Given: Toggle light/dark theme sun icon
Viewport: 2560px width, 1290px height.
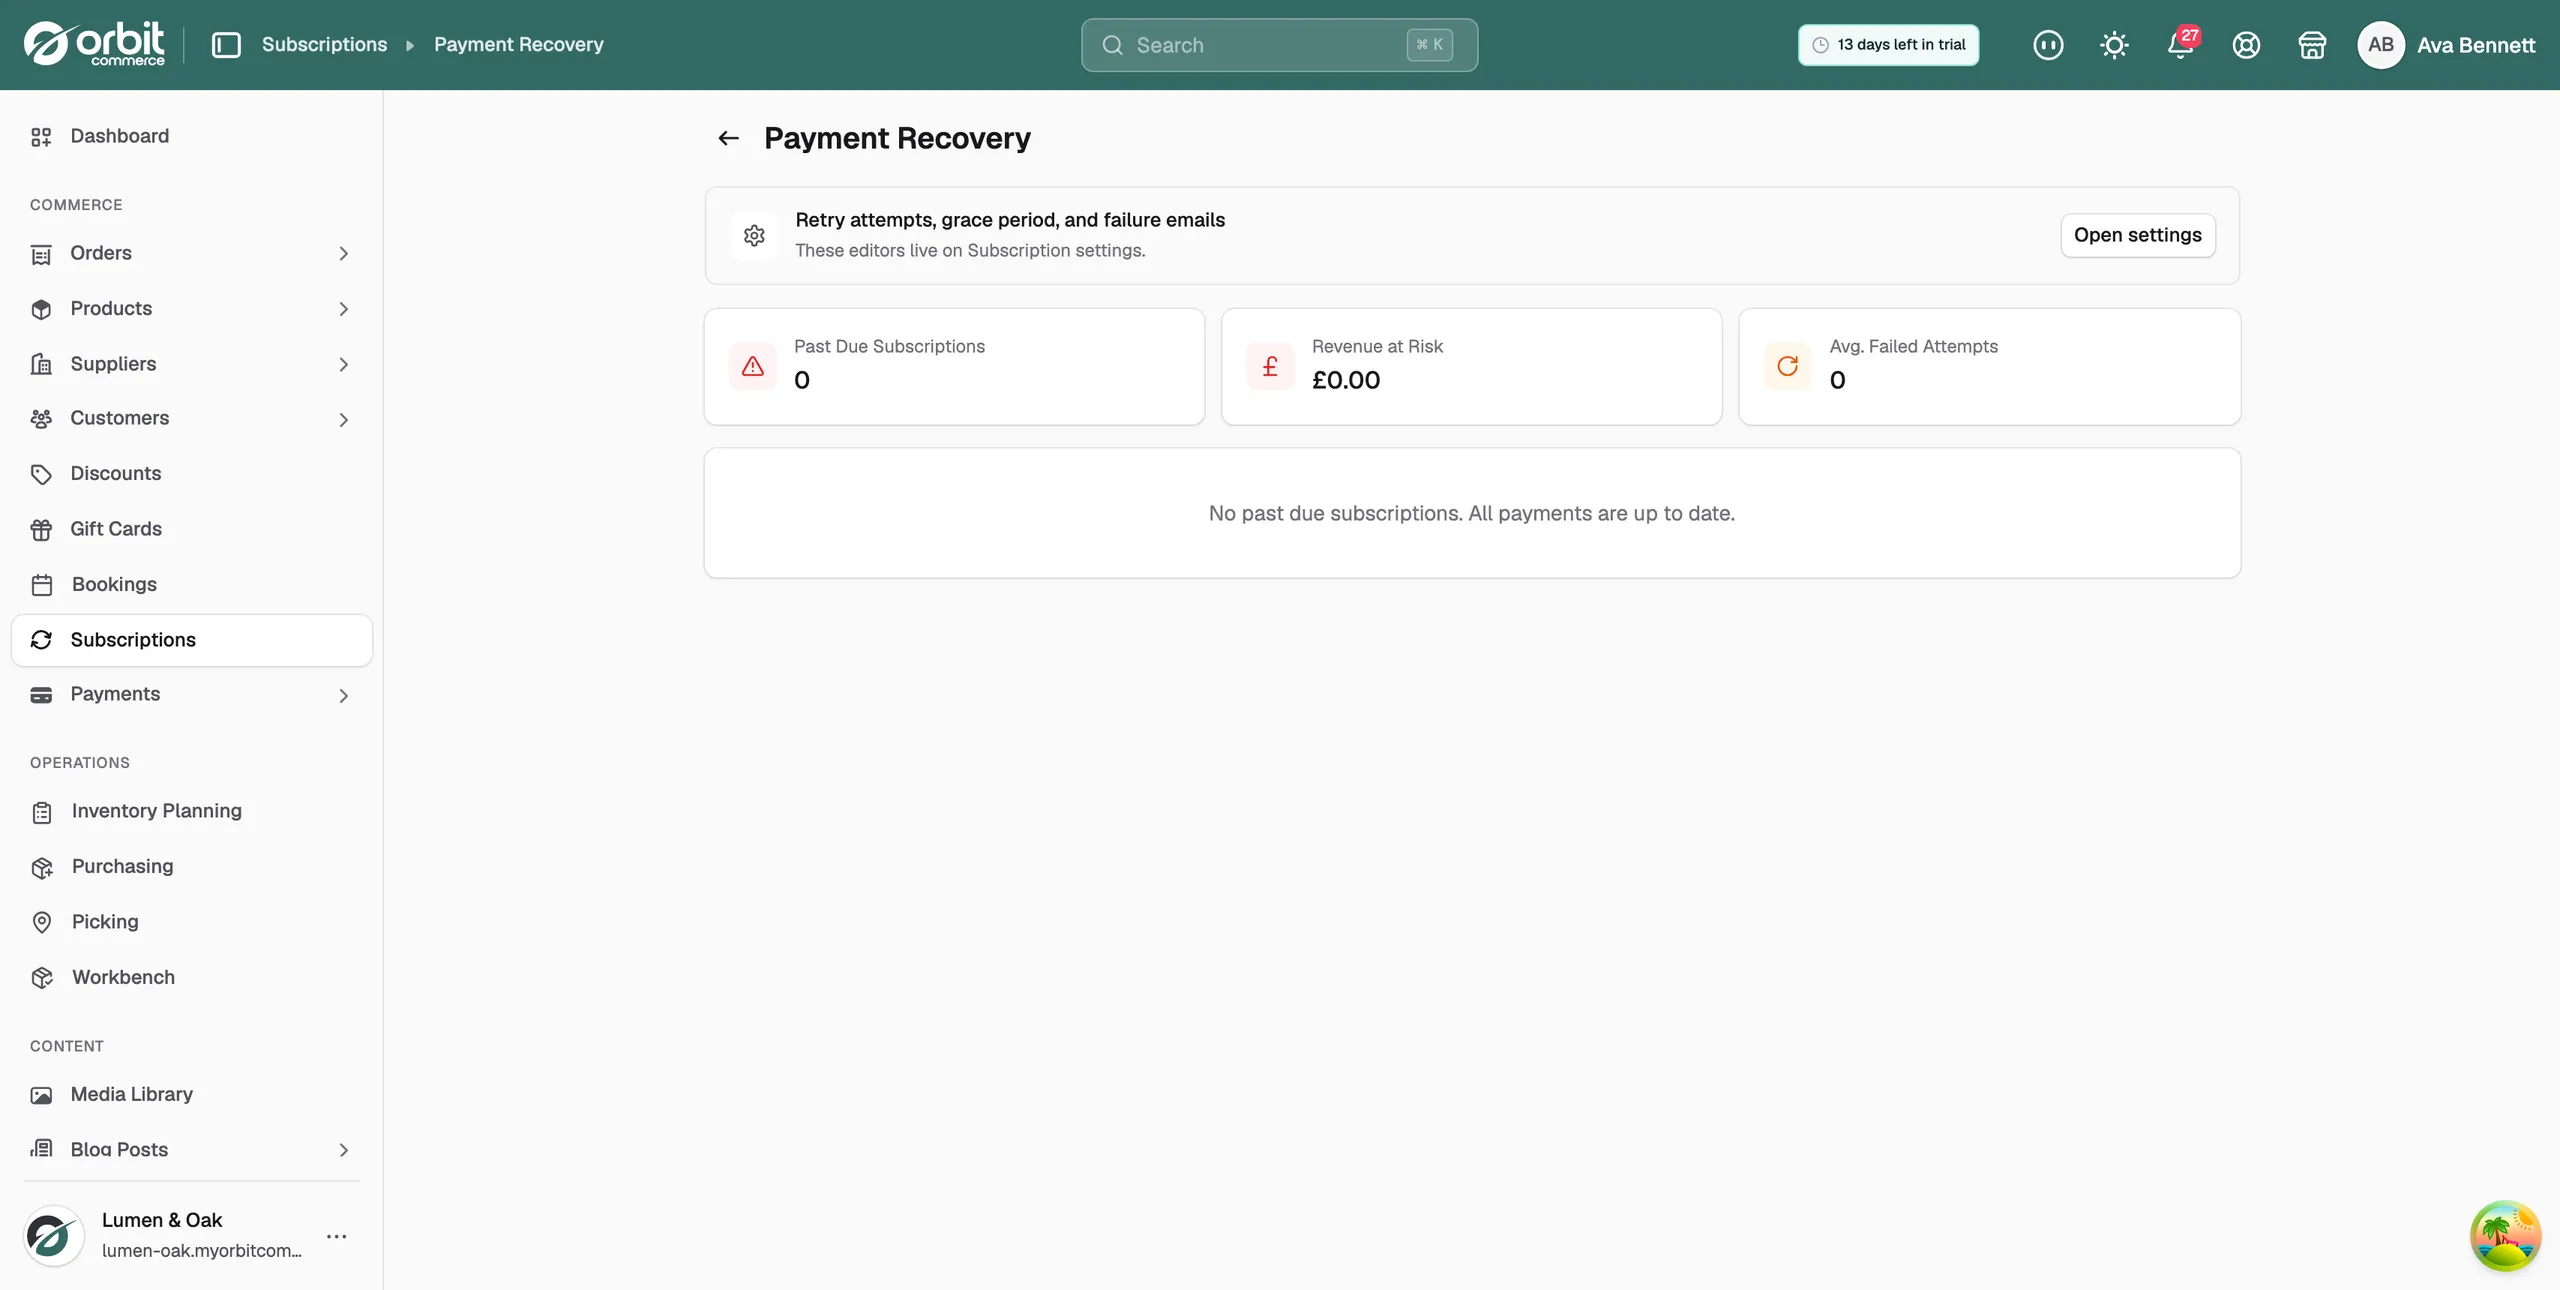Looking at the screenshot, I should (x=2114, y=45).
